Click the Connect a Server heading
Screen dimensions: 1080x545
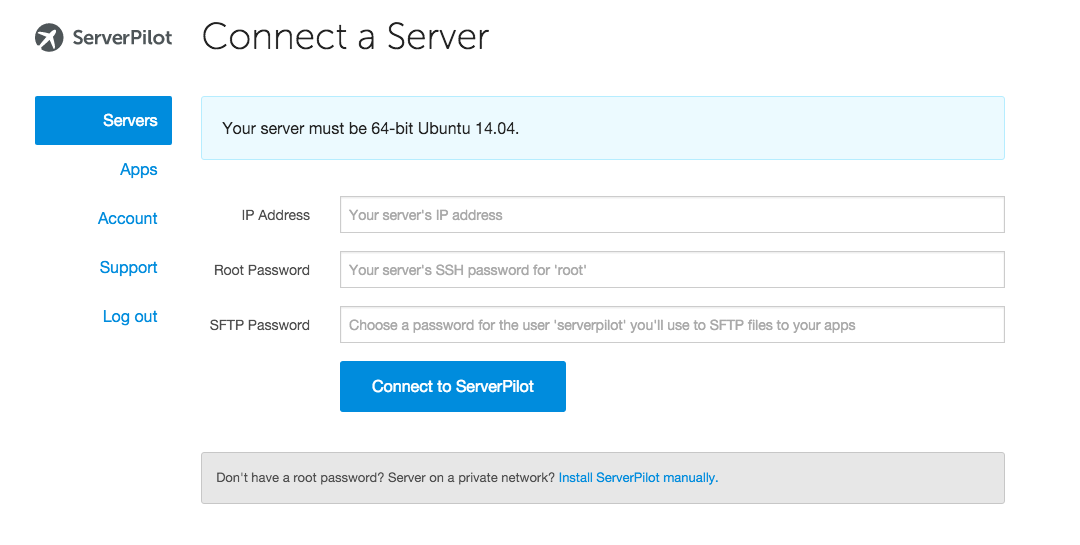pyautogui.click(x=345, y=37)
